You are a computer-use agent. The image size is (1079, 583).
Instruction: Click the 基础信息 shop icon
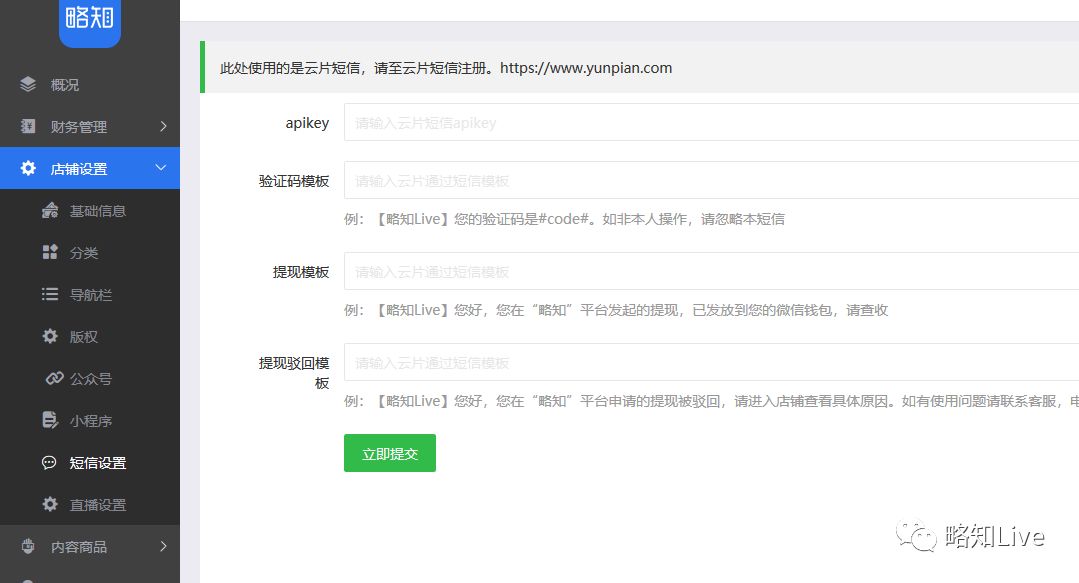[50, 210]
